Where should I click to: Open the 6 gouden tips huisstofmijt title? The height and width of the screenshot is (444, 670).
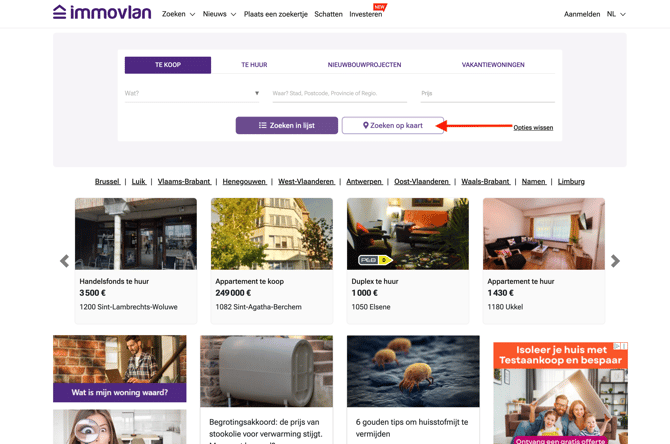tap(412, 428)
